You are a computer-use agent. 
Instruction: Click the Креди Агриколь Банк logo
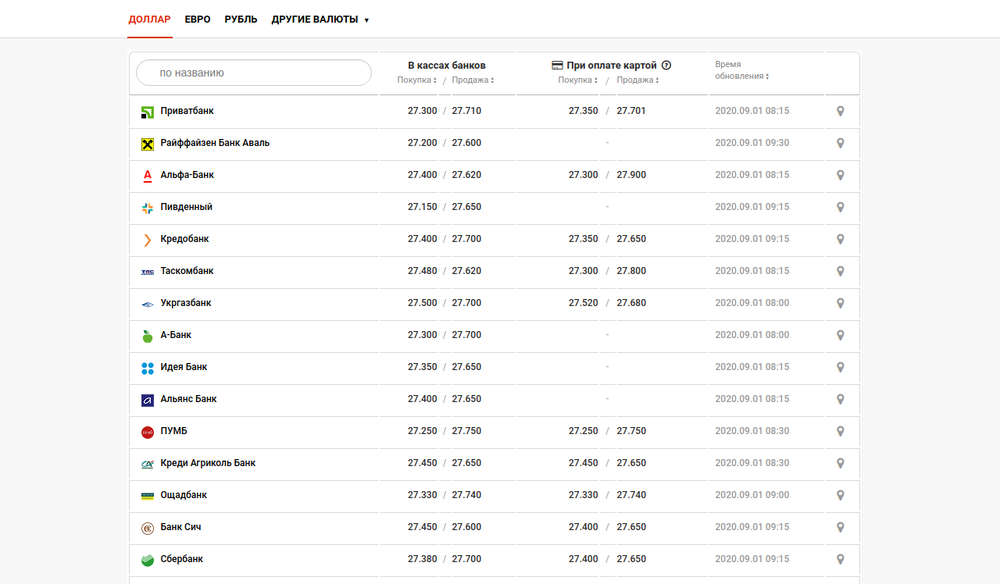(147, 464)
